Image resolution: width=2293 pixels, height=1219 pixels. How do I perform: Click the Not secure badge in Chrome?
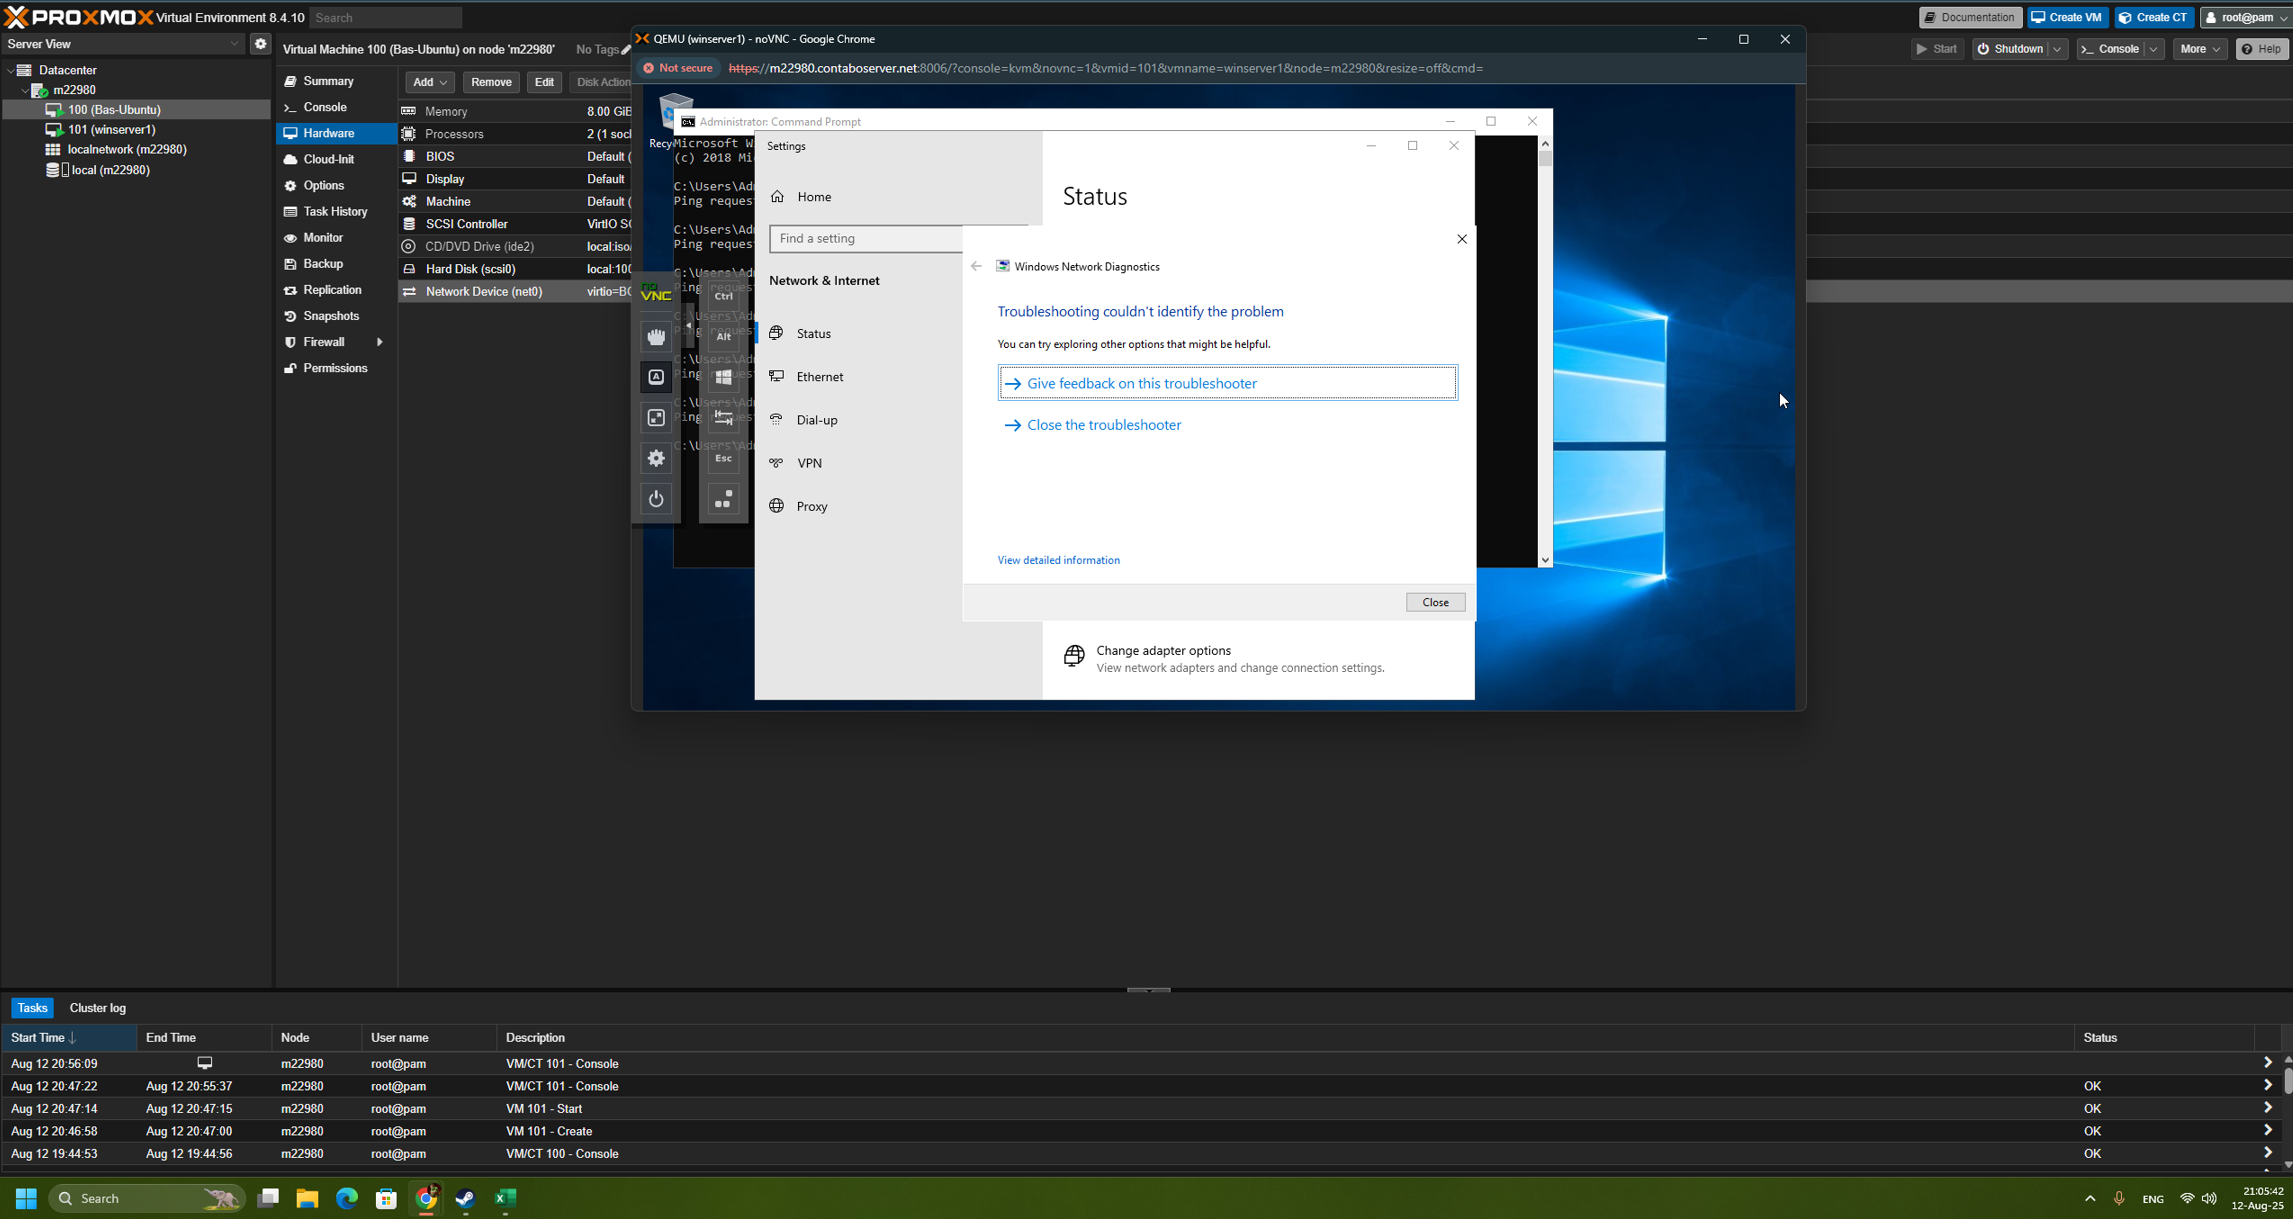tap(678, 68)
